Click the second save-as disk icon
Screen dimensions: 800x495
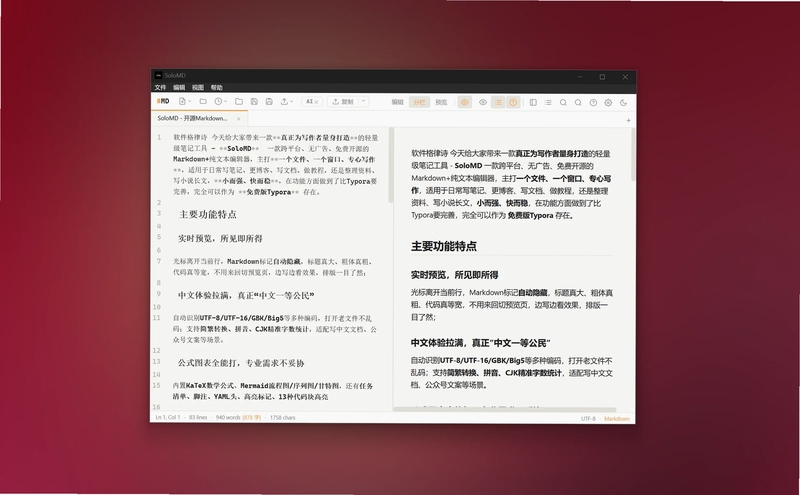269,102
